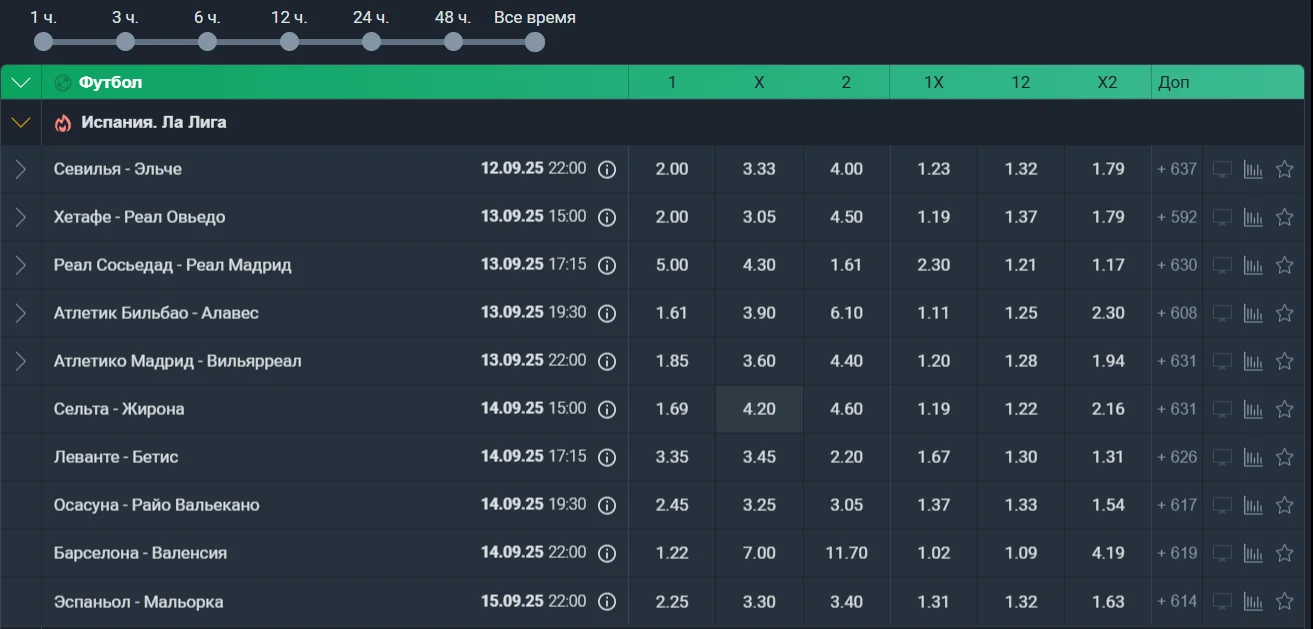
Task: Favorite the Сельта - Жирона match star
Action: [1285, 409]
